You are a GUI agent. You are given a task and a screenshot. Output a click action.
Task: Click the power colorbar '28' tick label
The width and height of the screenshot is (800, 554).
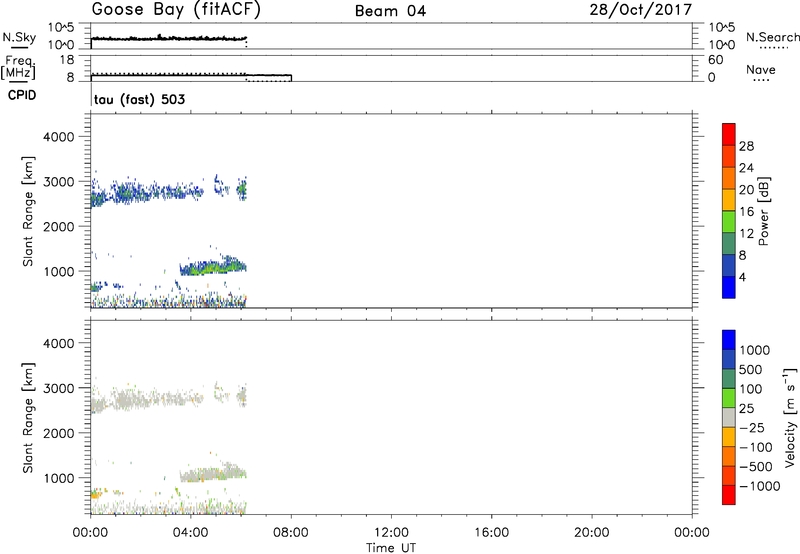tap(746, 146)
